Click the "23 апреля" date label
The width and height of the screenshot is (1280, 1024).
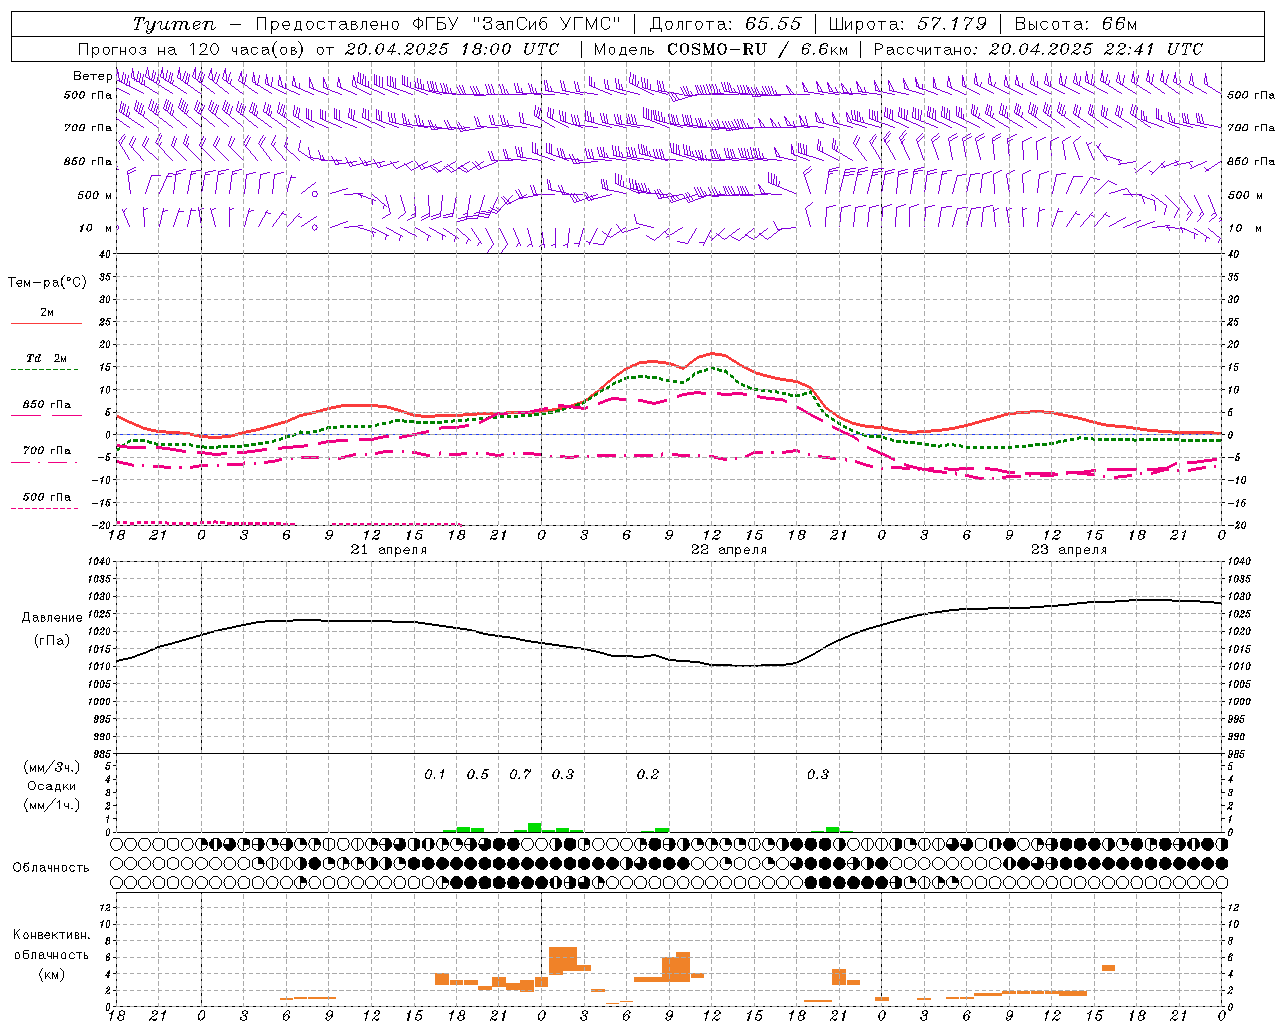1069,549
